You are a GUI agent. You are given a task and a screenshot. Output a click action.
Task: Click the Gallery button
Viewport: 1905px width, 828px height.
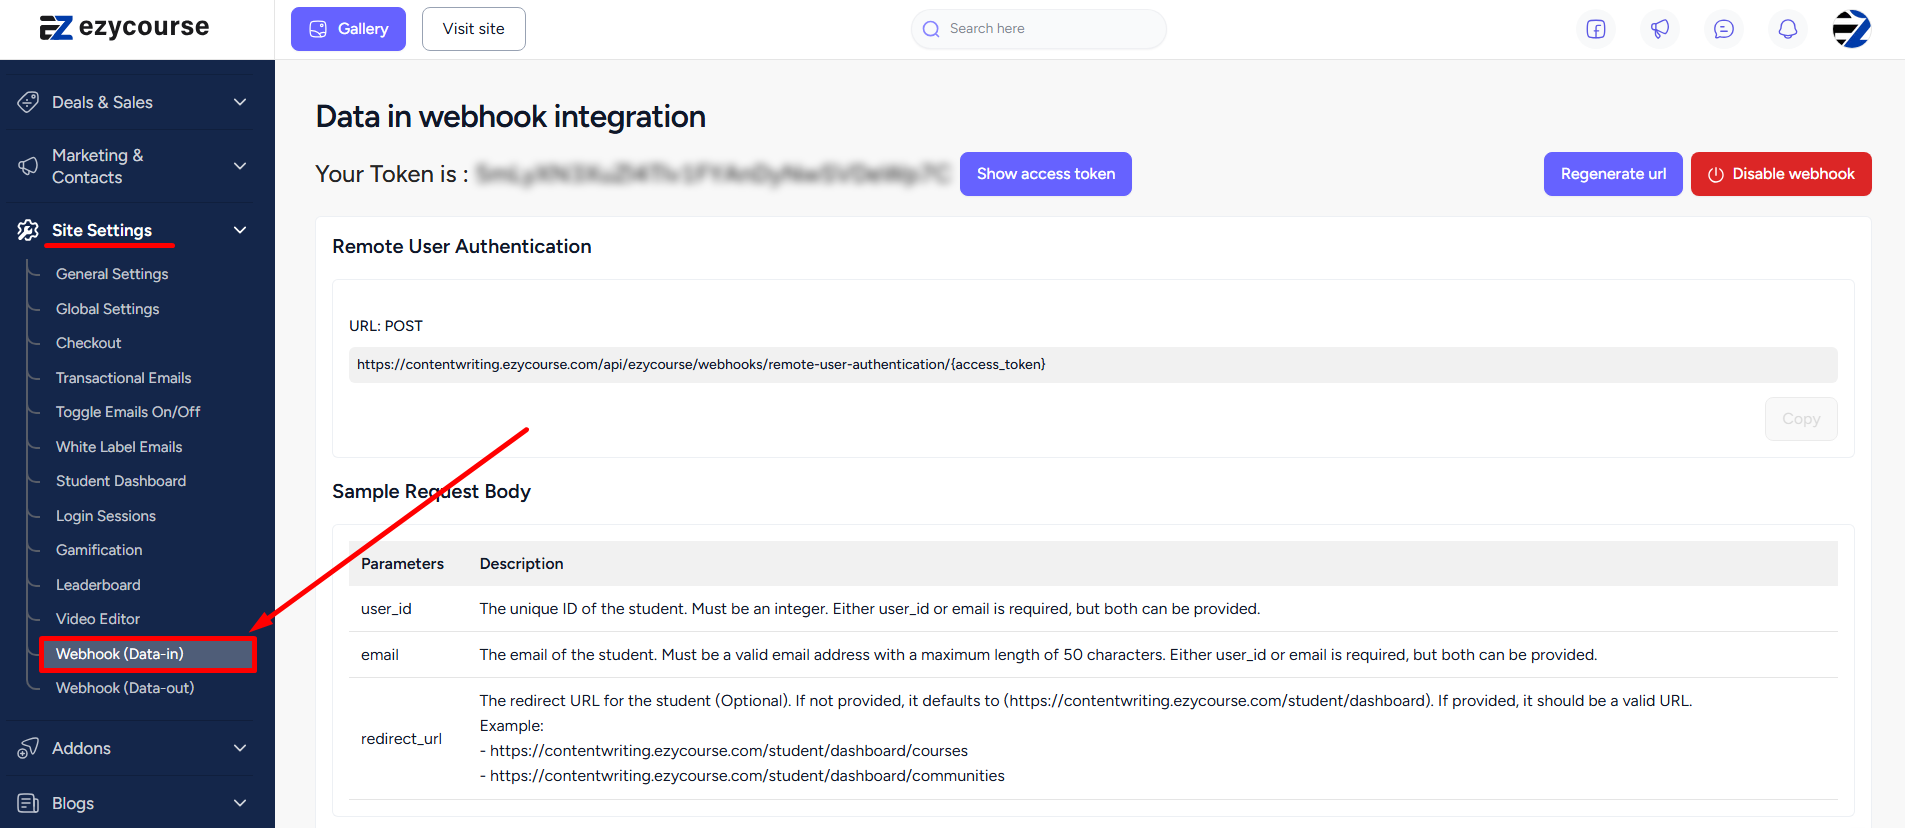coord(348,29)
